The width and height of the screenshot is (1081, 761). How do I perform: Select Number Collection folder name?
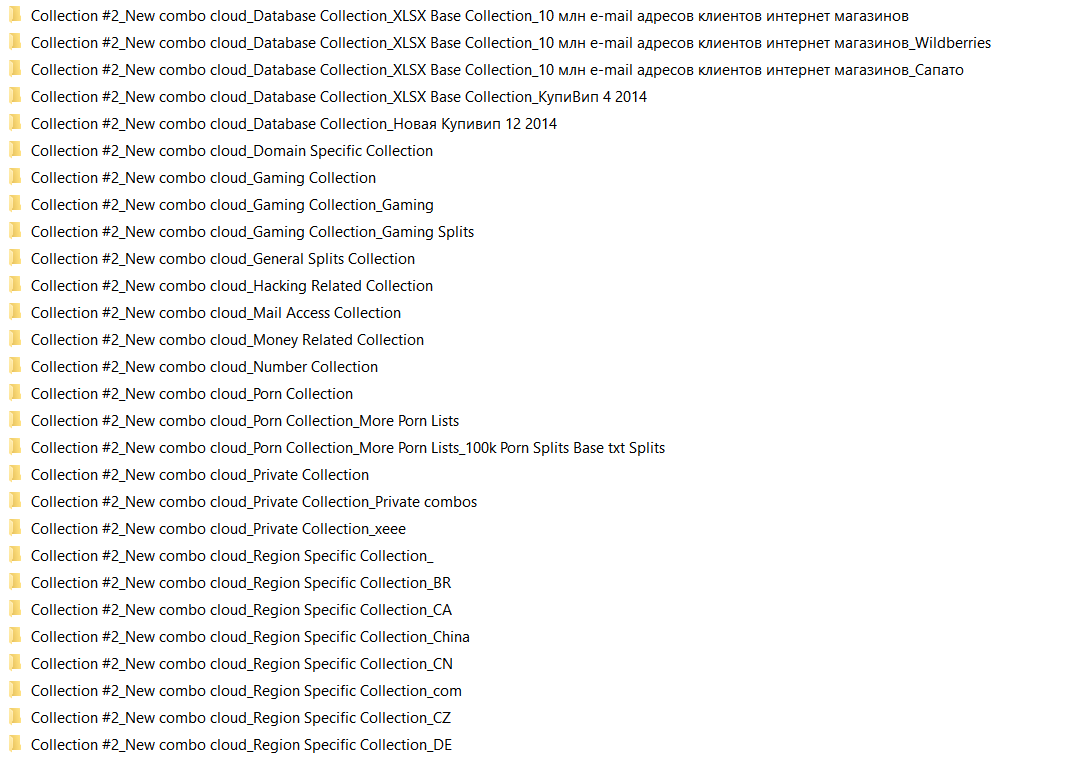[204, 367]
